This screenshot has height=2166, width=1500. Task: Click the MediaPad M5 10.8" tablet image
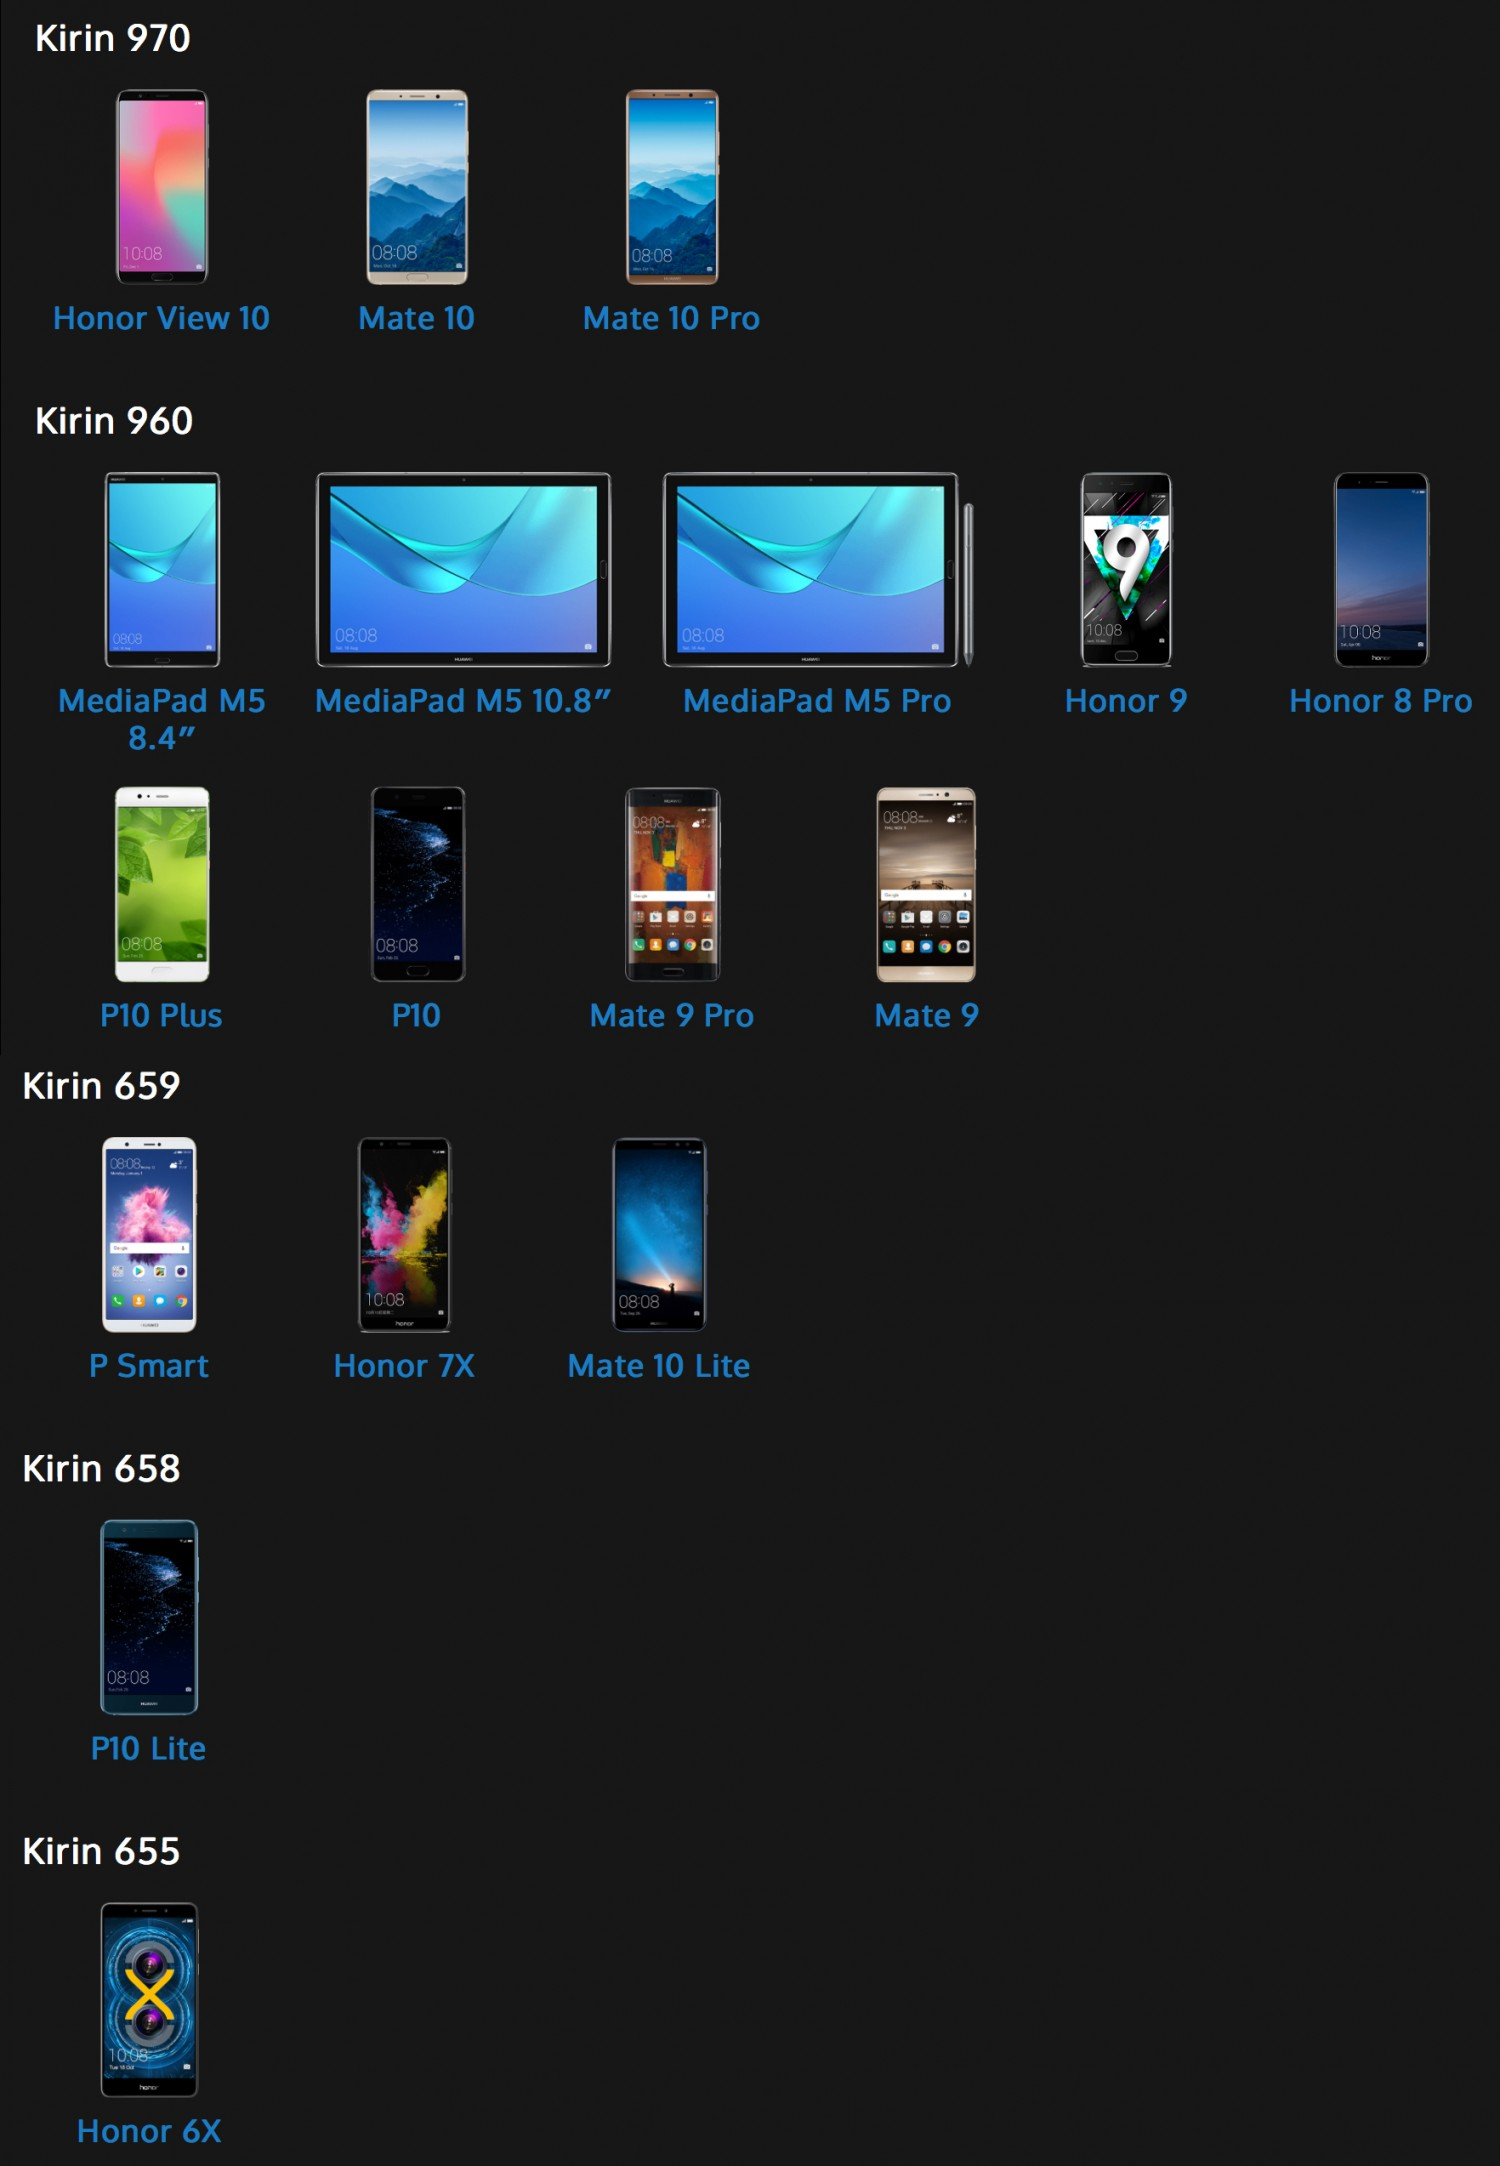click(x=463, y=570)
